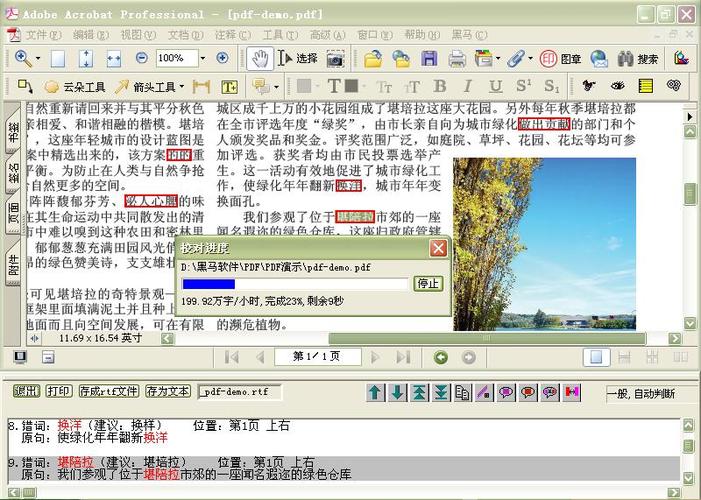Open the 一般,自动判断 mode dropdown

coord(649,394)
